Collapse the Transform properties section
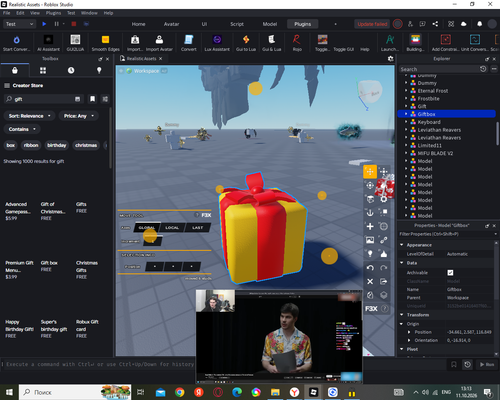This screenshot has height=400, width=500. pyautogui.click(x=402, y=315)
